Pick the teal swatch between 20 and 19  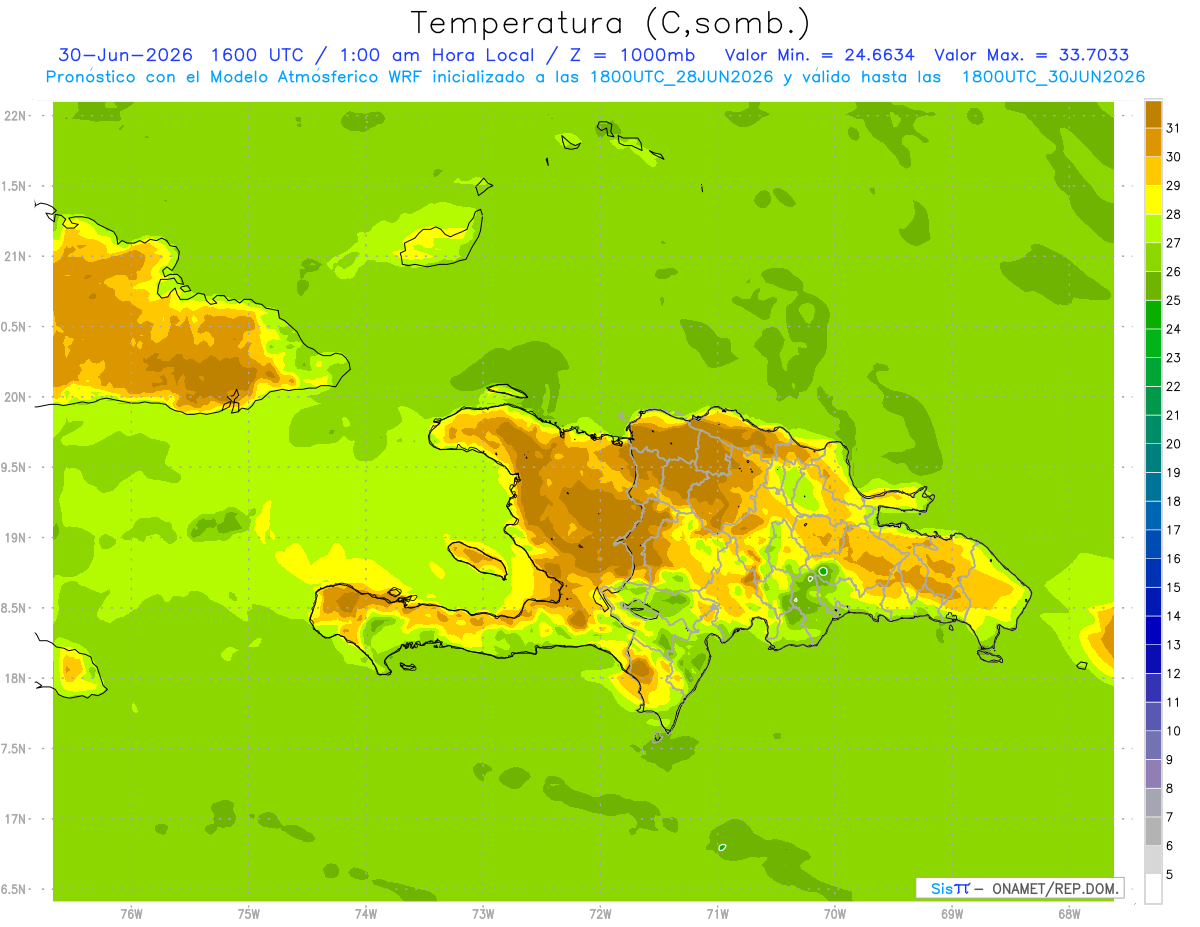point(1153,458)
